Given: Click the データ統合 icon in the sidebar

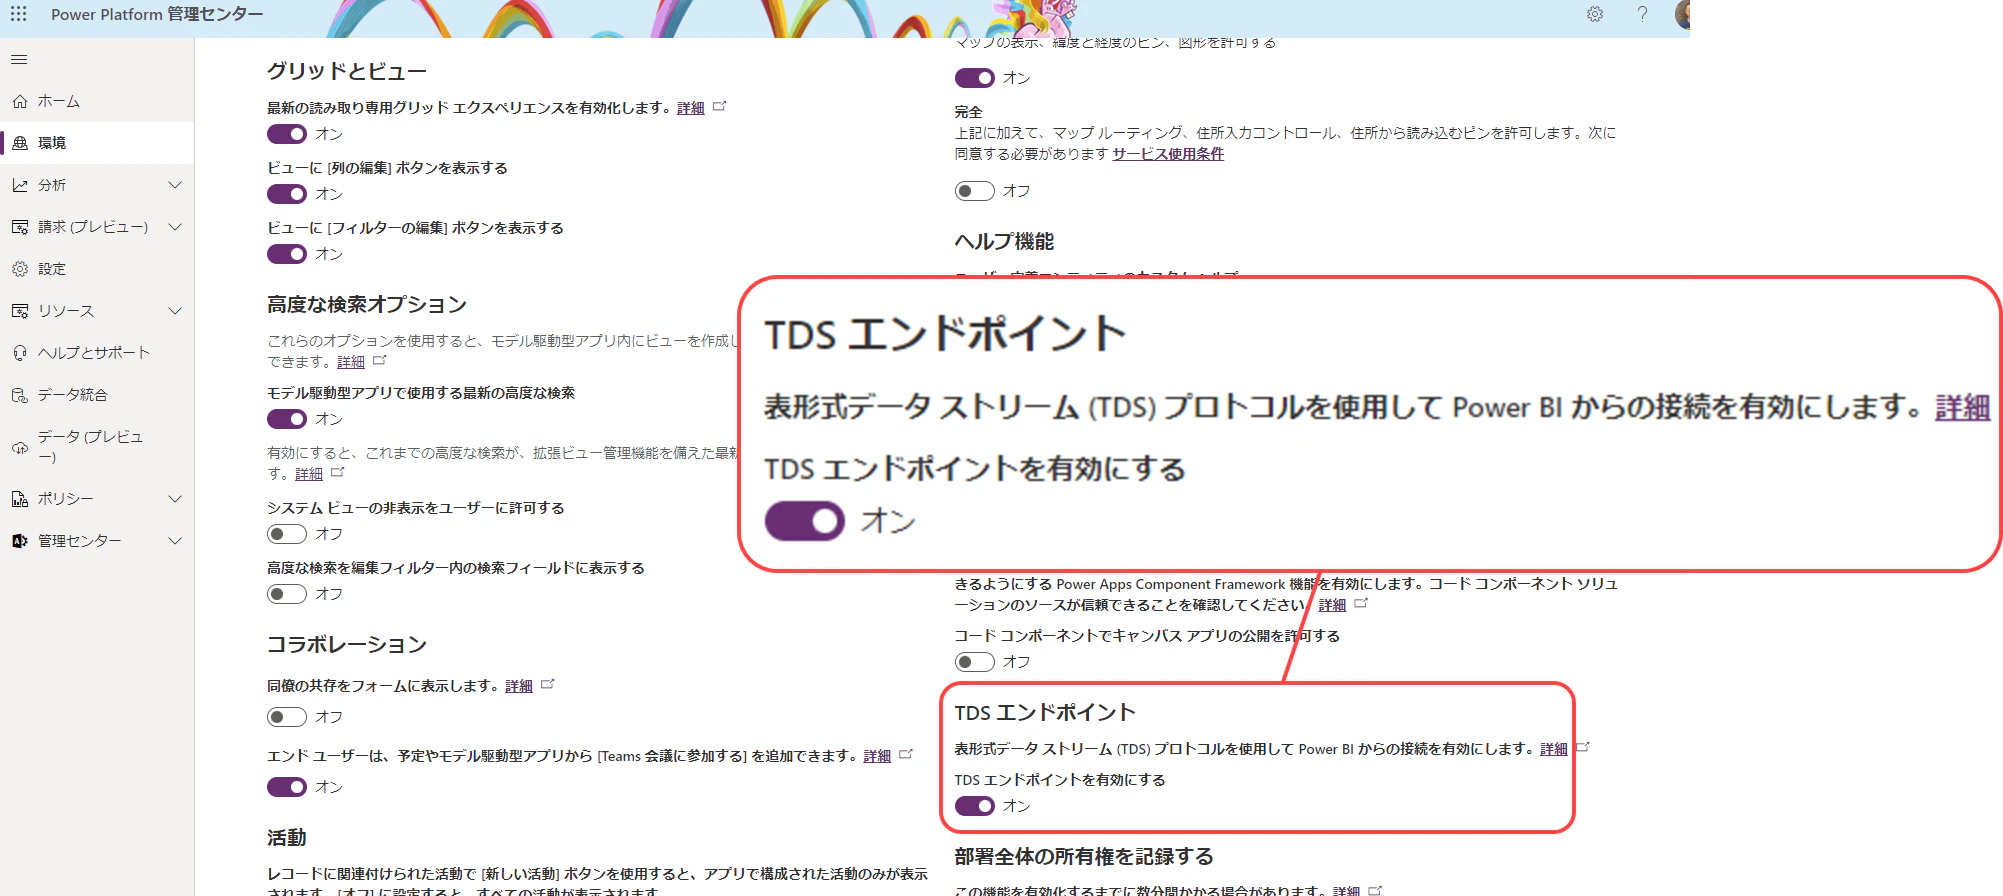Looking at the screenshot, I should [19, 395].
